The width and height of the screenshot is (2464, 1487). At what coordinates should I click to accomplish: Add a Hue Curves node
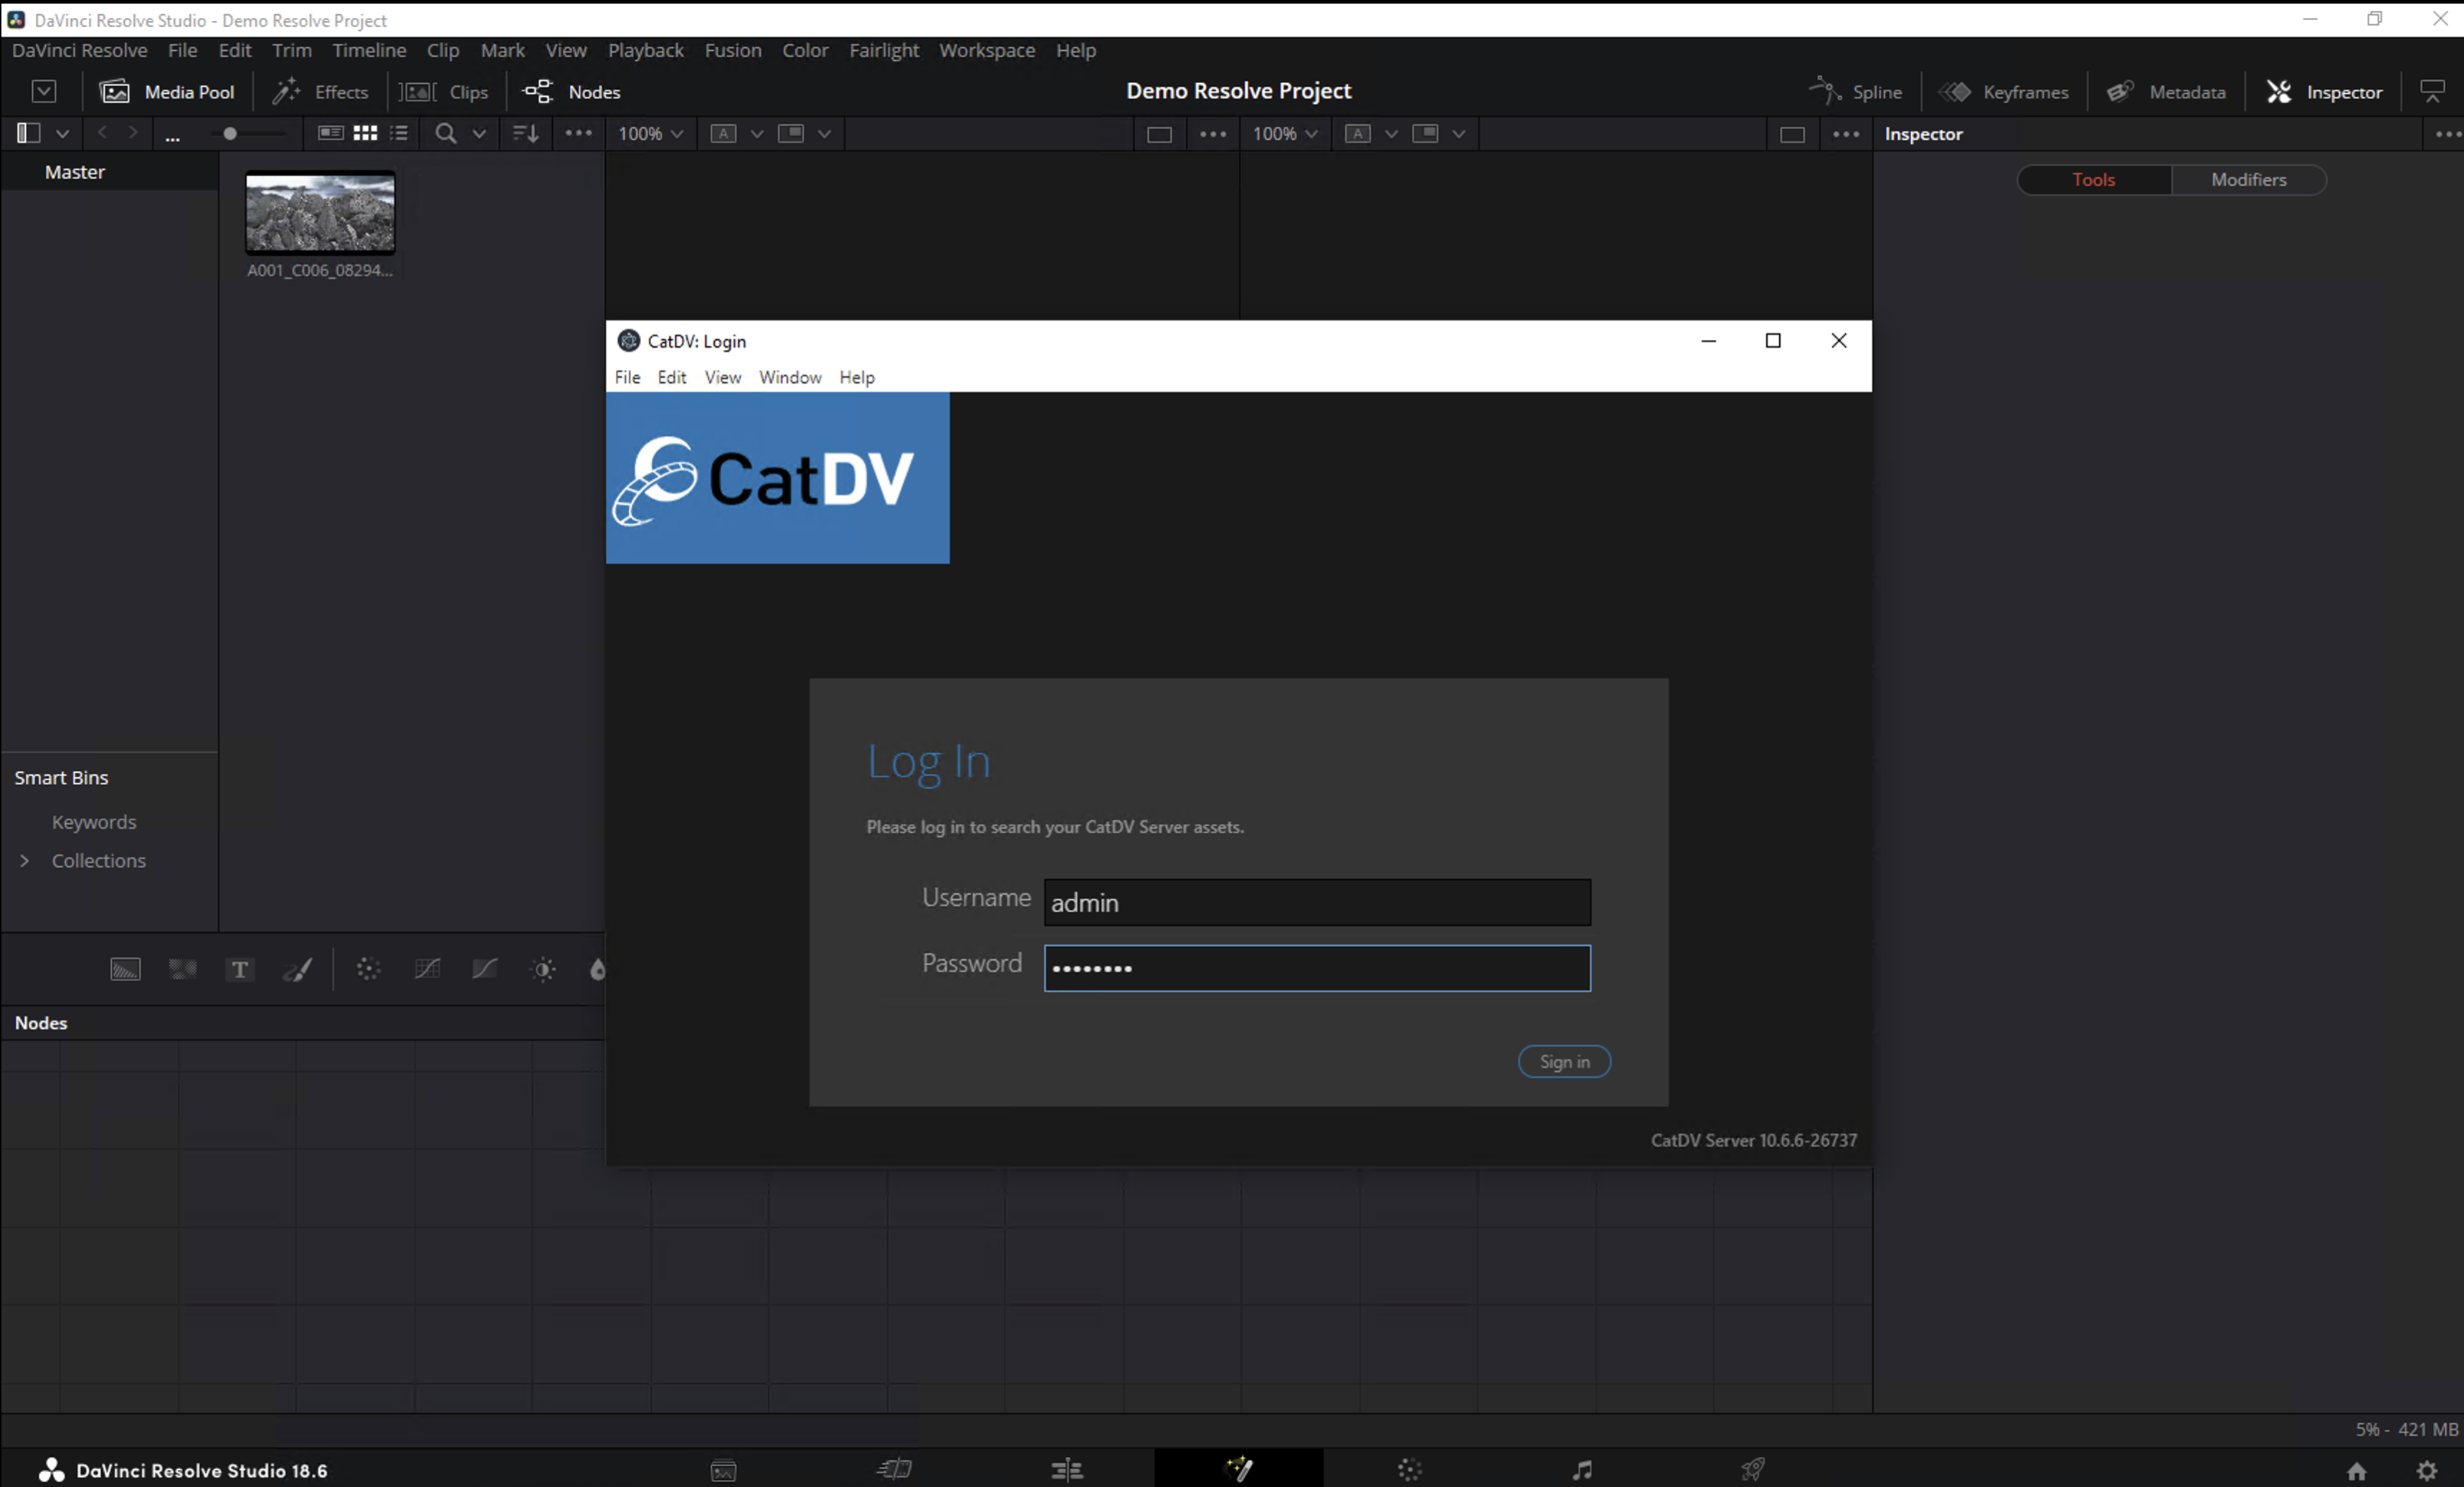[485, 969]
